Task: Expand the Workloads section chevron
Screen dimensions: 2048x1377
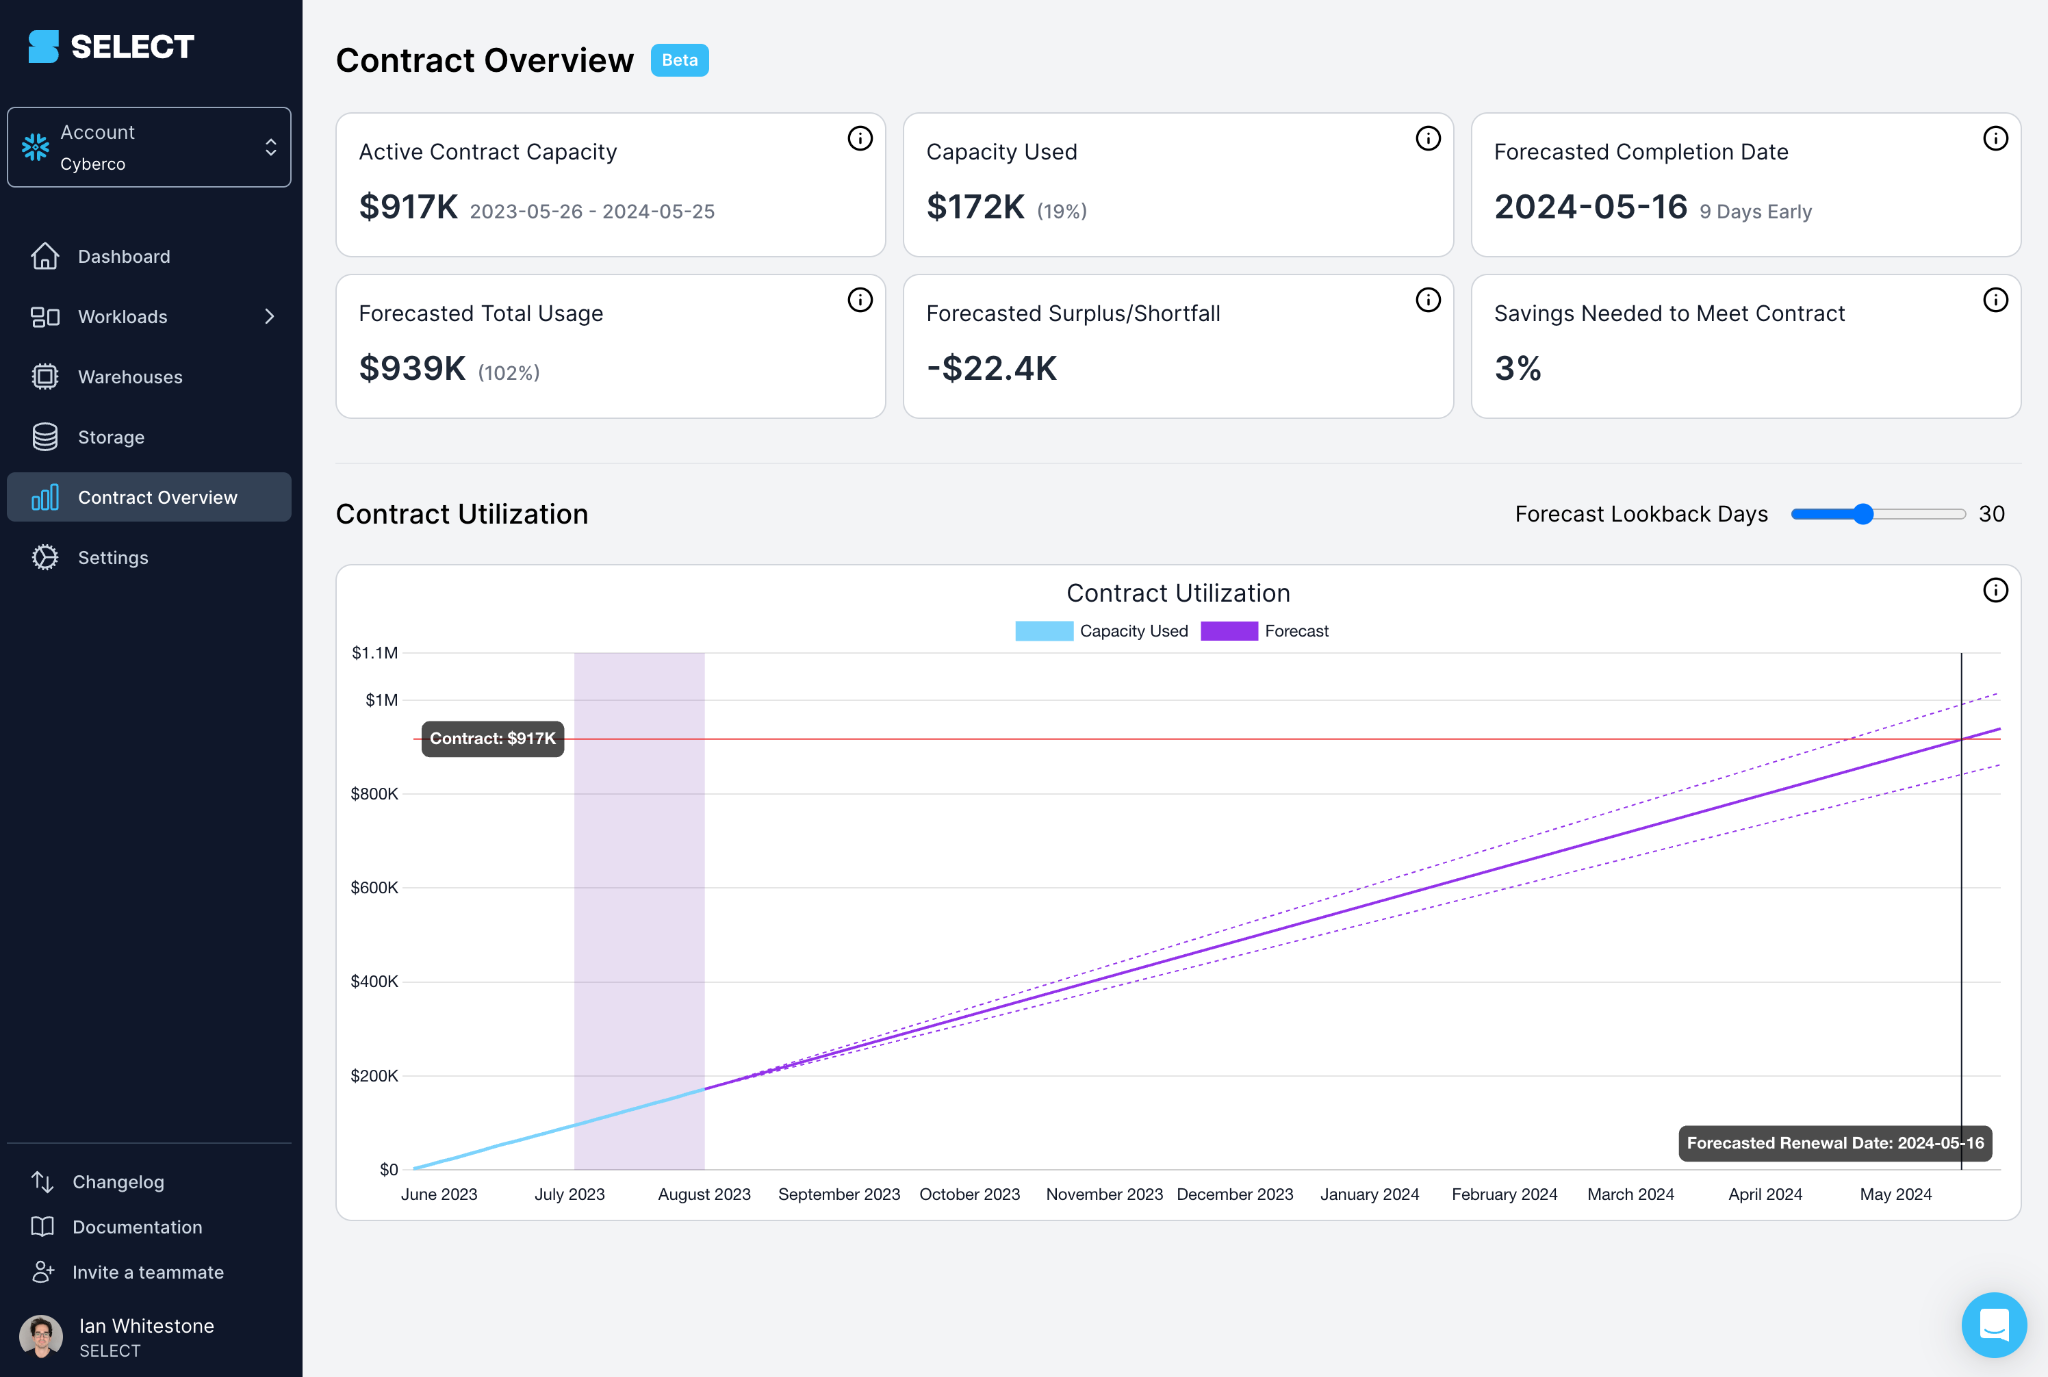Action: click(x=270, y=315)
